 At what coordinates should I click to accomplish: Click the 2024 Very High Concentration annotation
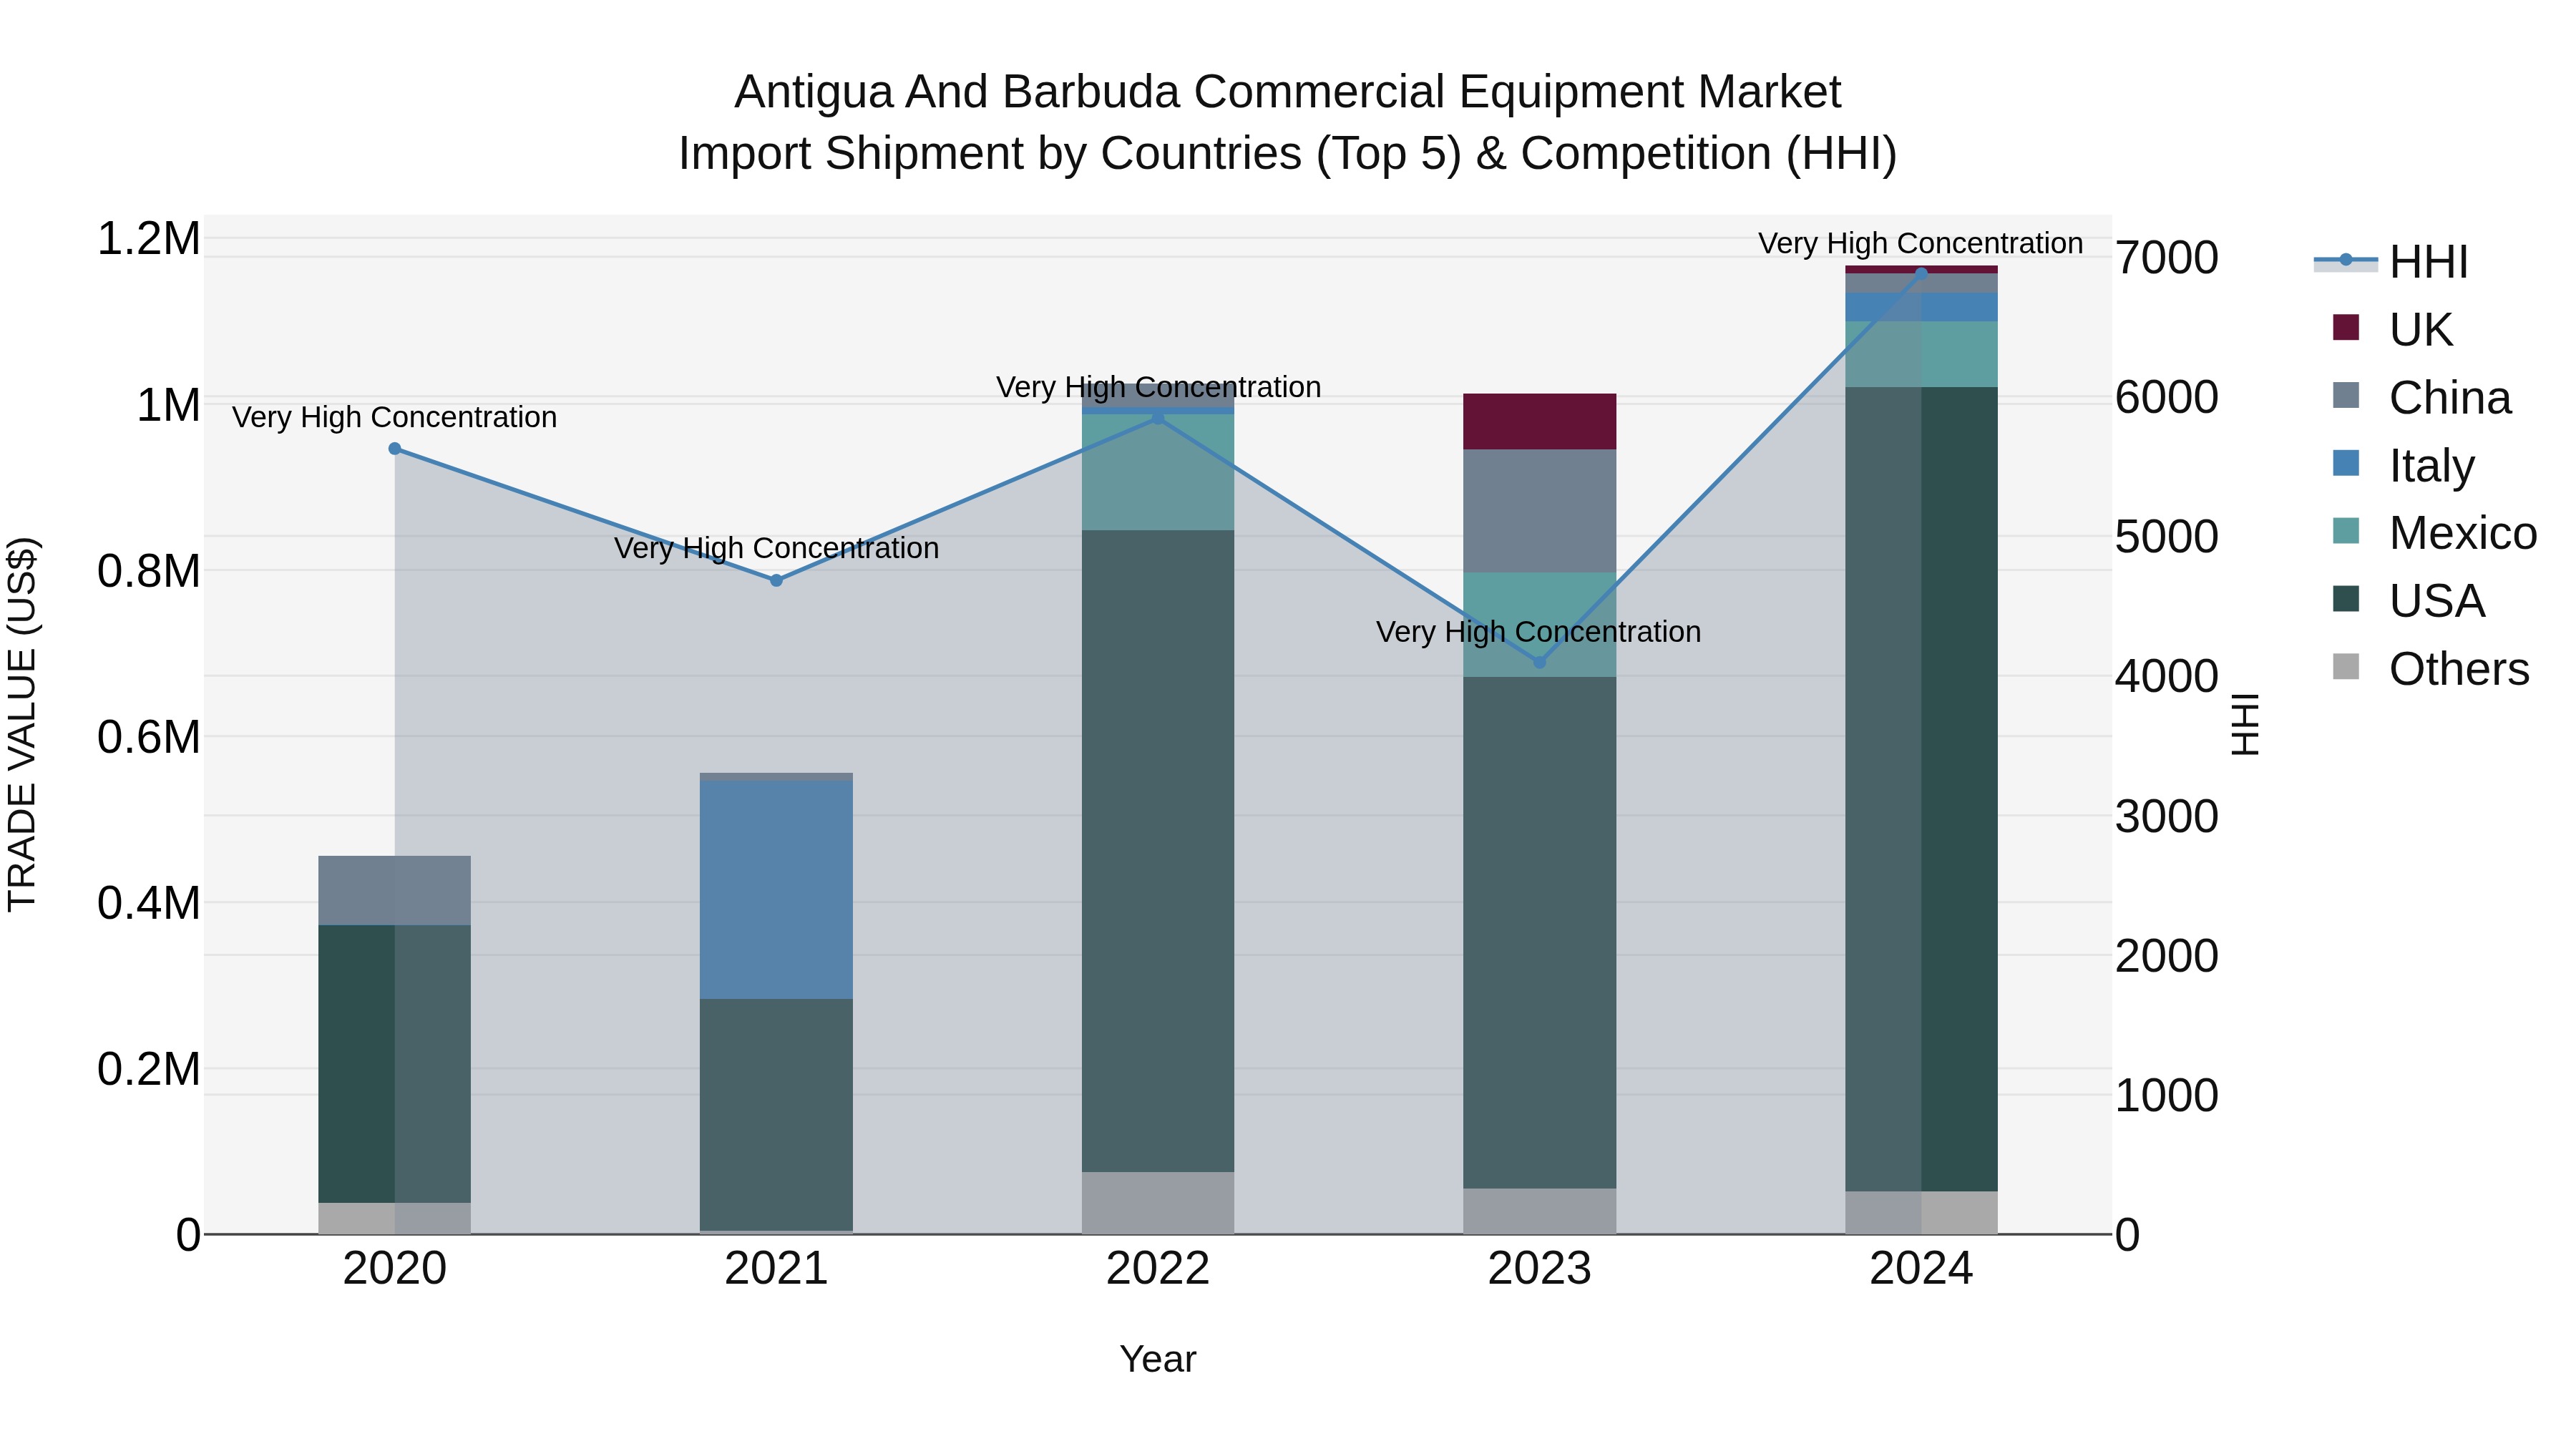(1921, 243)
